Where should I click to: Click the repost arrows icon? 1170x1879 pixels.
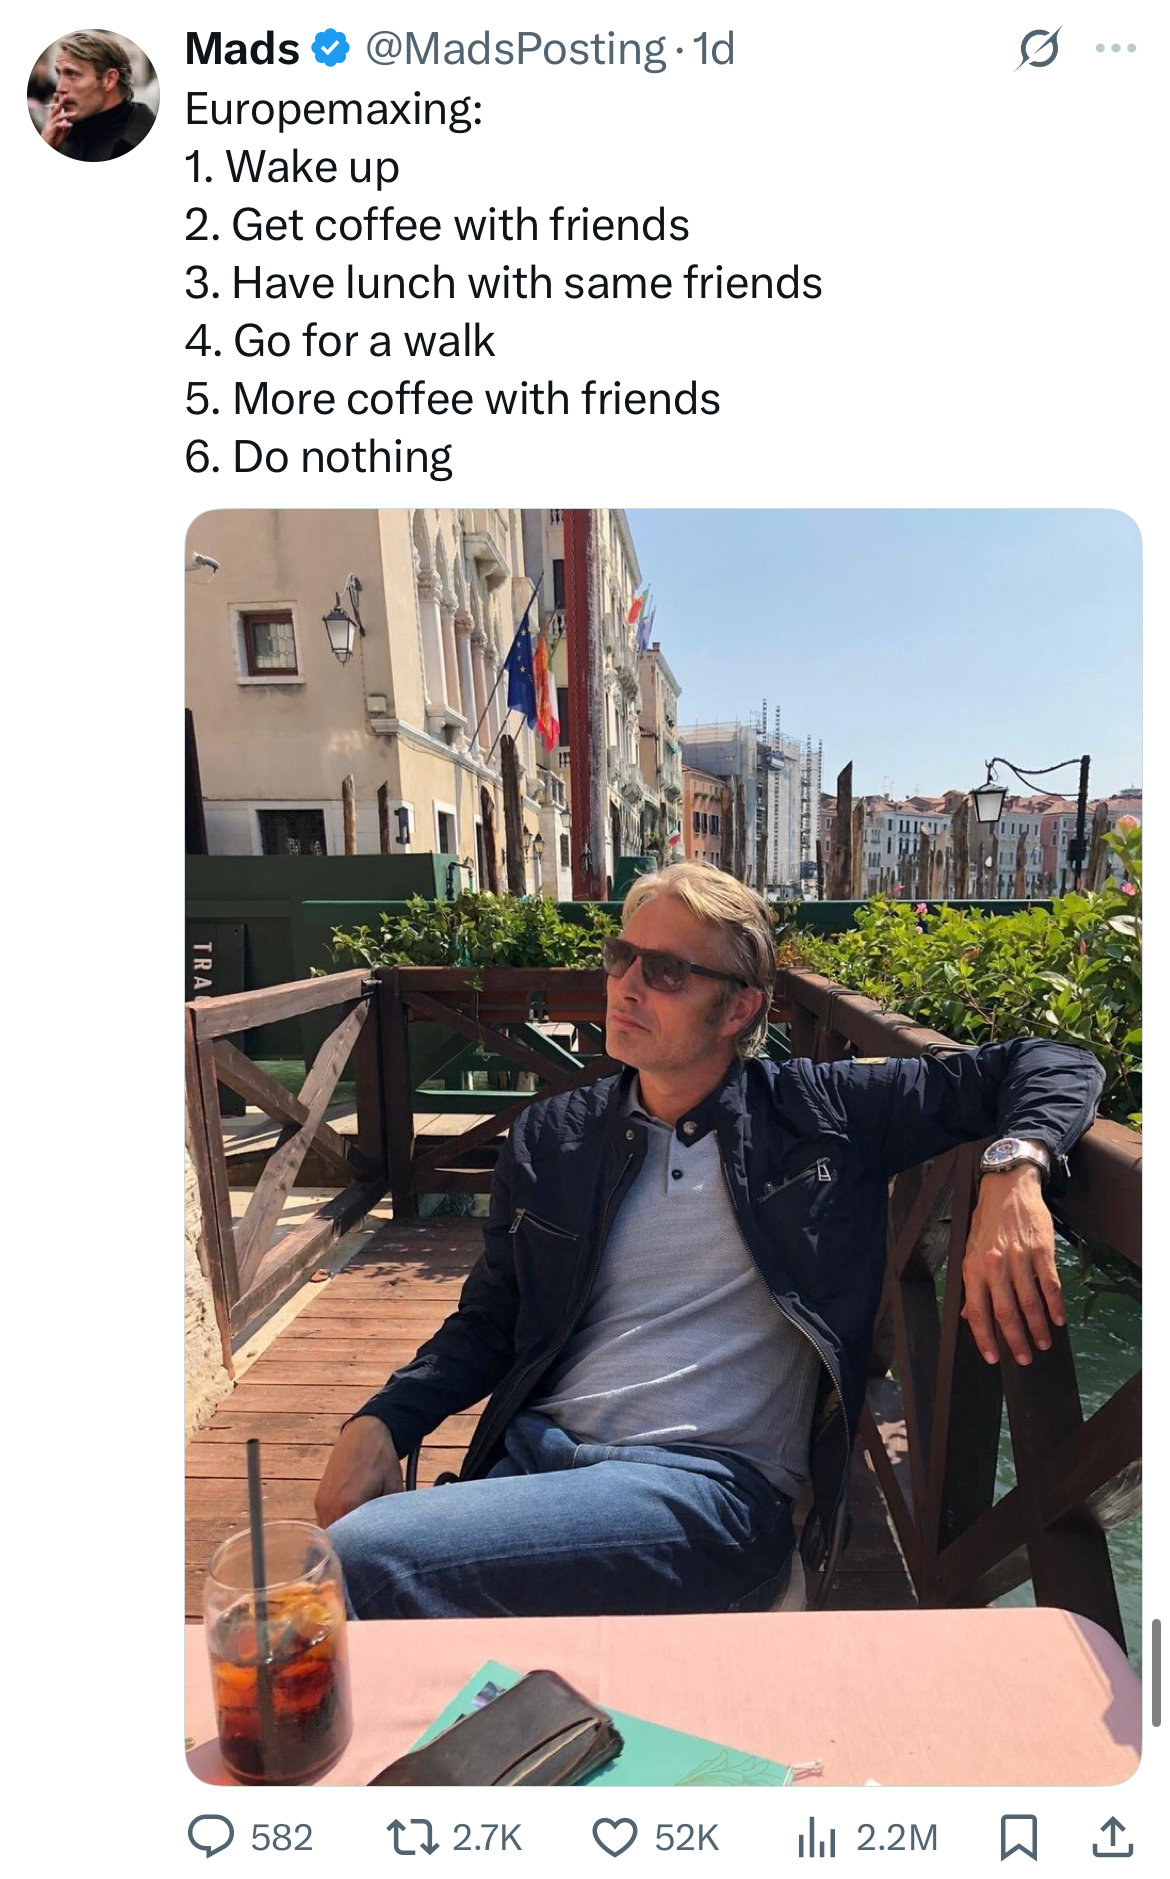(412, 1837)
